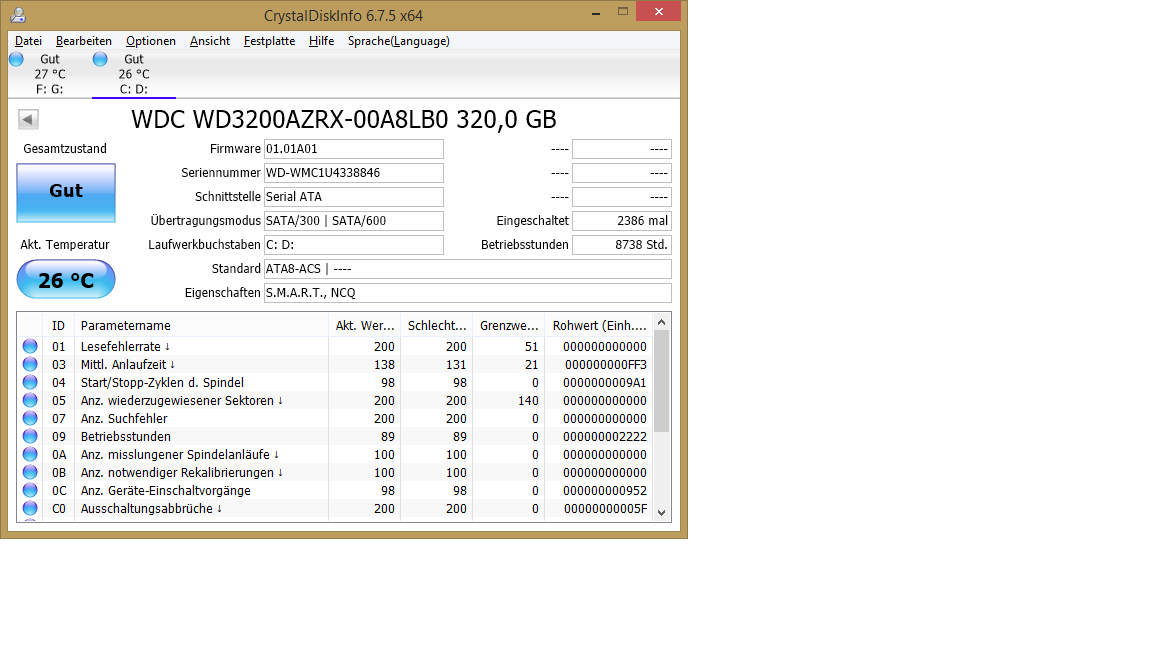Click status orb for Lesefehlerrate row
1152x648 pixels.
point(30,346)
